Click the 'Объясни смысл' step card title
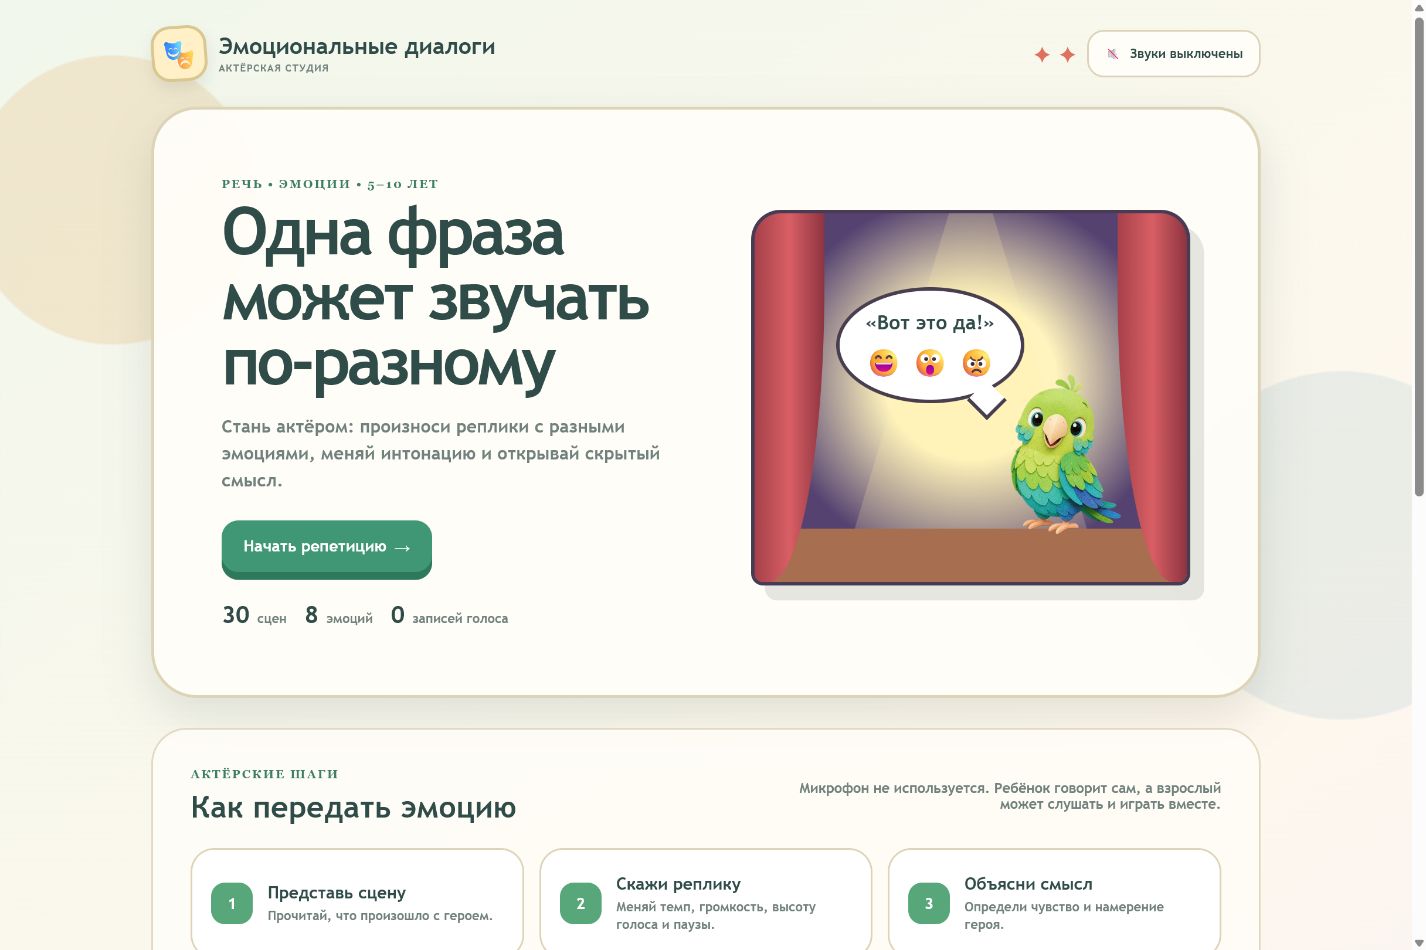Viewport: 1426px width, 950px height. [1029, 884]
